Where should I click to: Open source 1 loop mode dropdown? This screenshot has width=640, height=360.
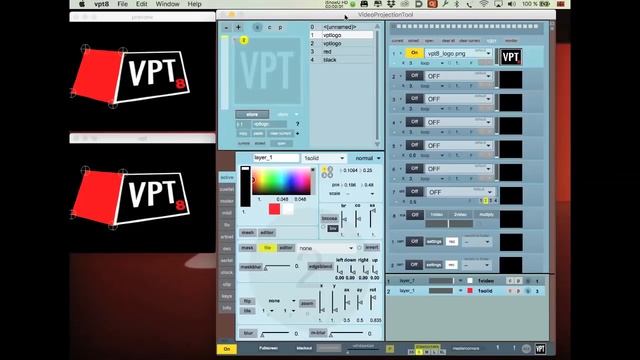(432, 63)
